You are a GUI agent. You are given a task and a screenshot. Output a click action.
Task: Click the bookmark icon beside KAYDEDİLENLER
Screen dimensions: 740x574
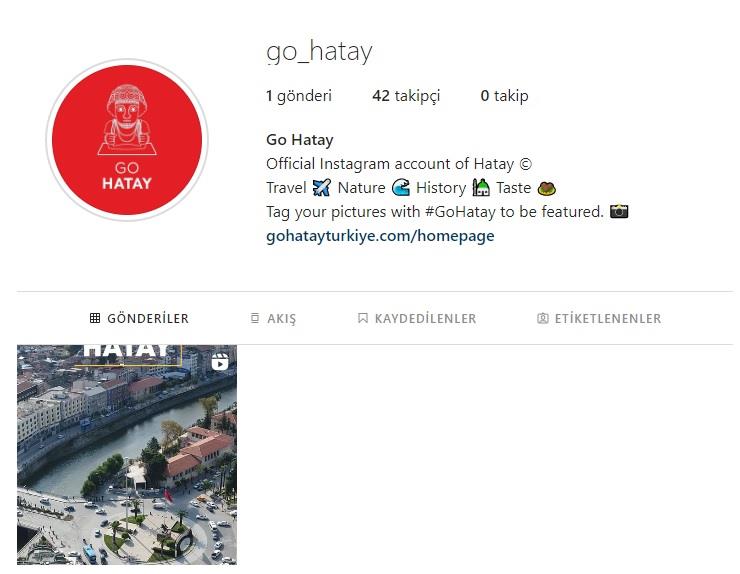tap(362, 318)
